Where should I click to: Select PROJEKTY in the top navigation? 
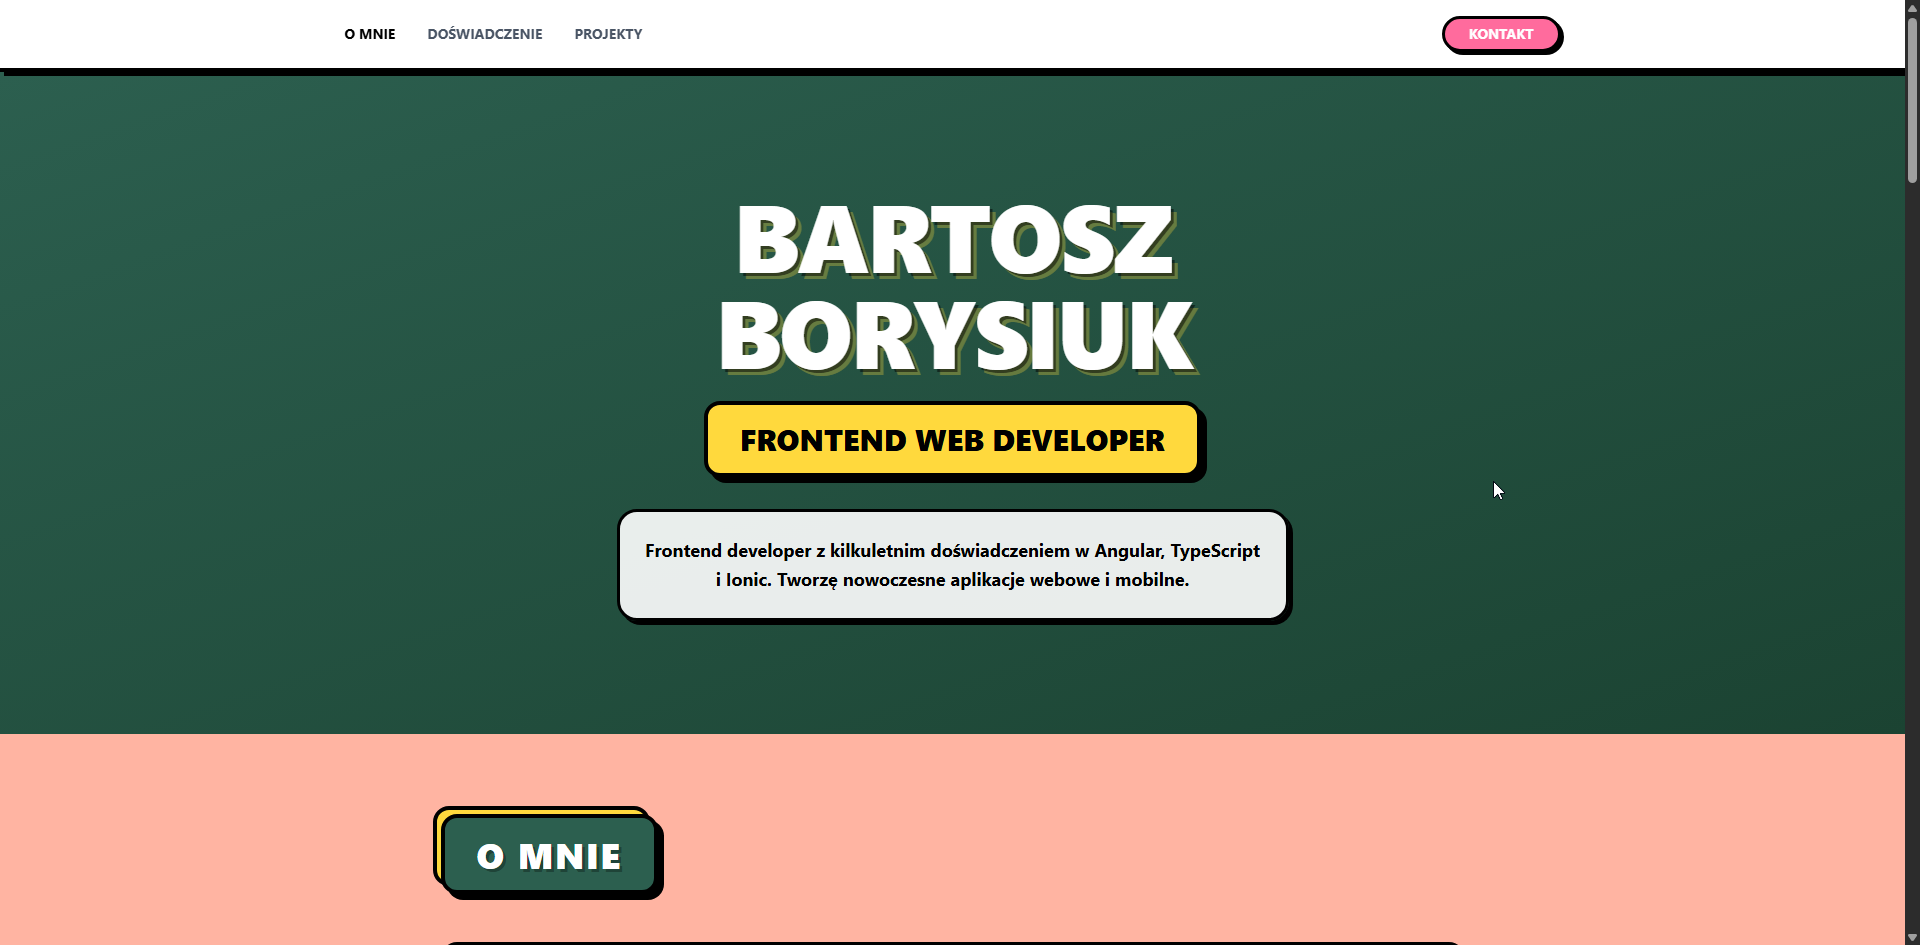pos(607,34)
